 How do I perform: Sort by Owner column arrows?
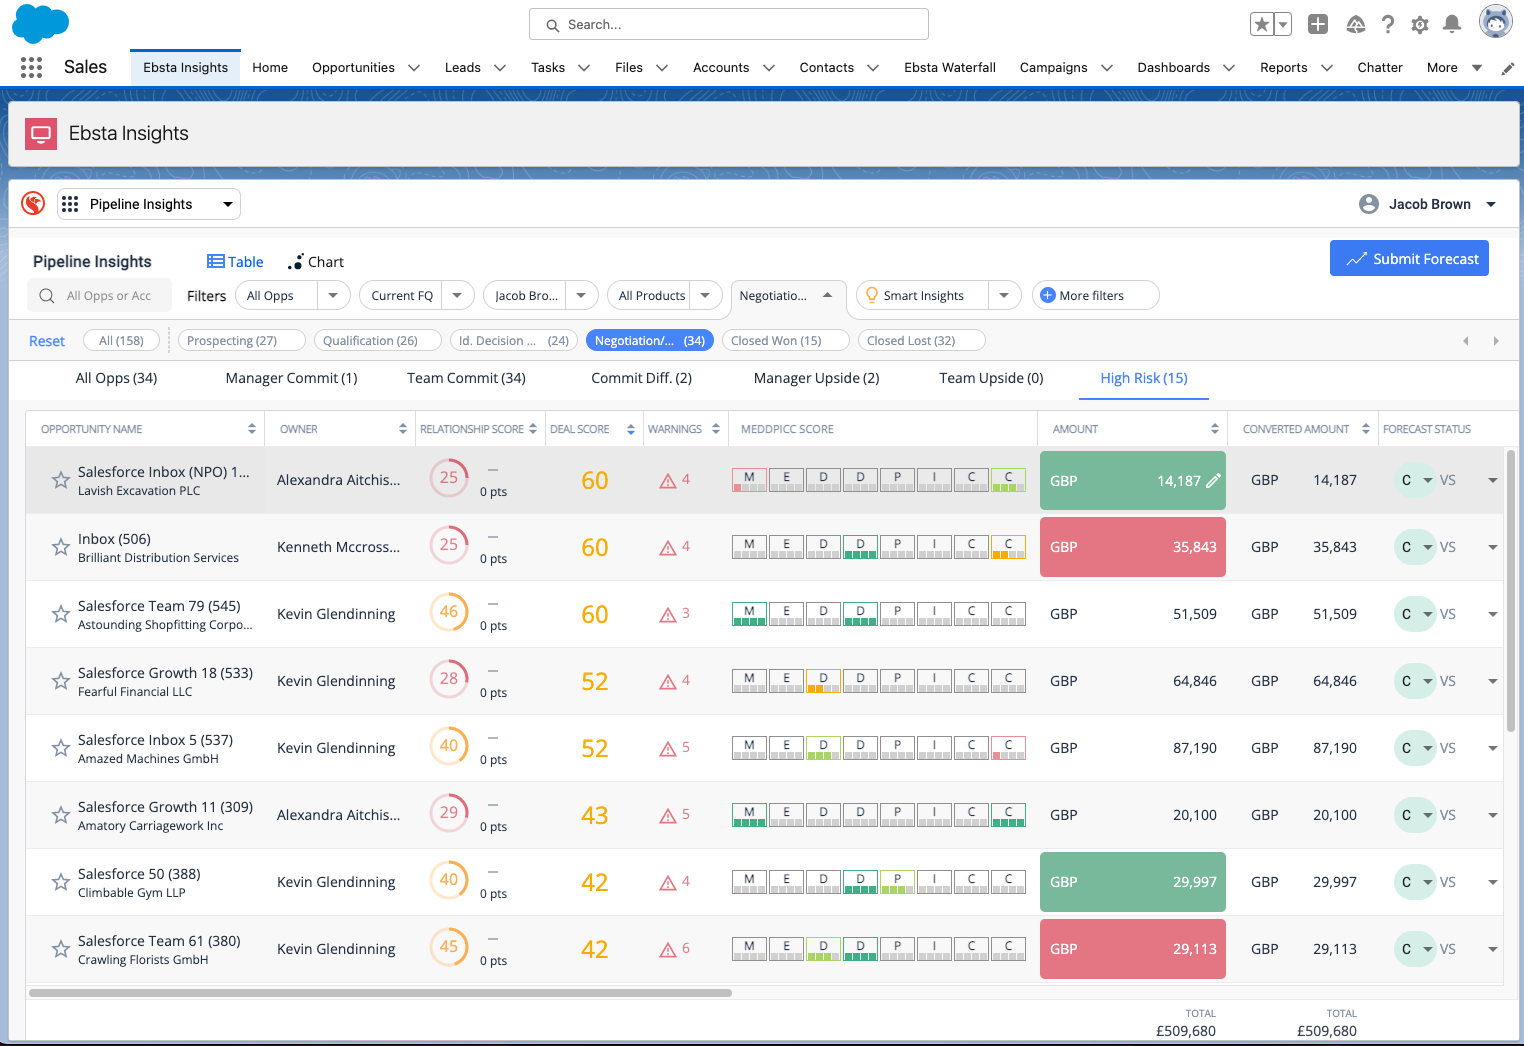click(x=403, y=429)
